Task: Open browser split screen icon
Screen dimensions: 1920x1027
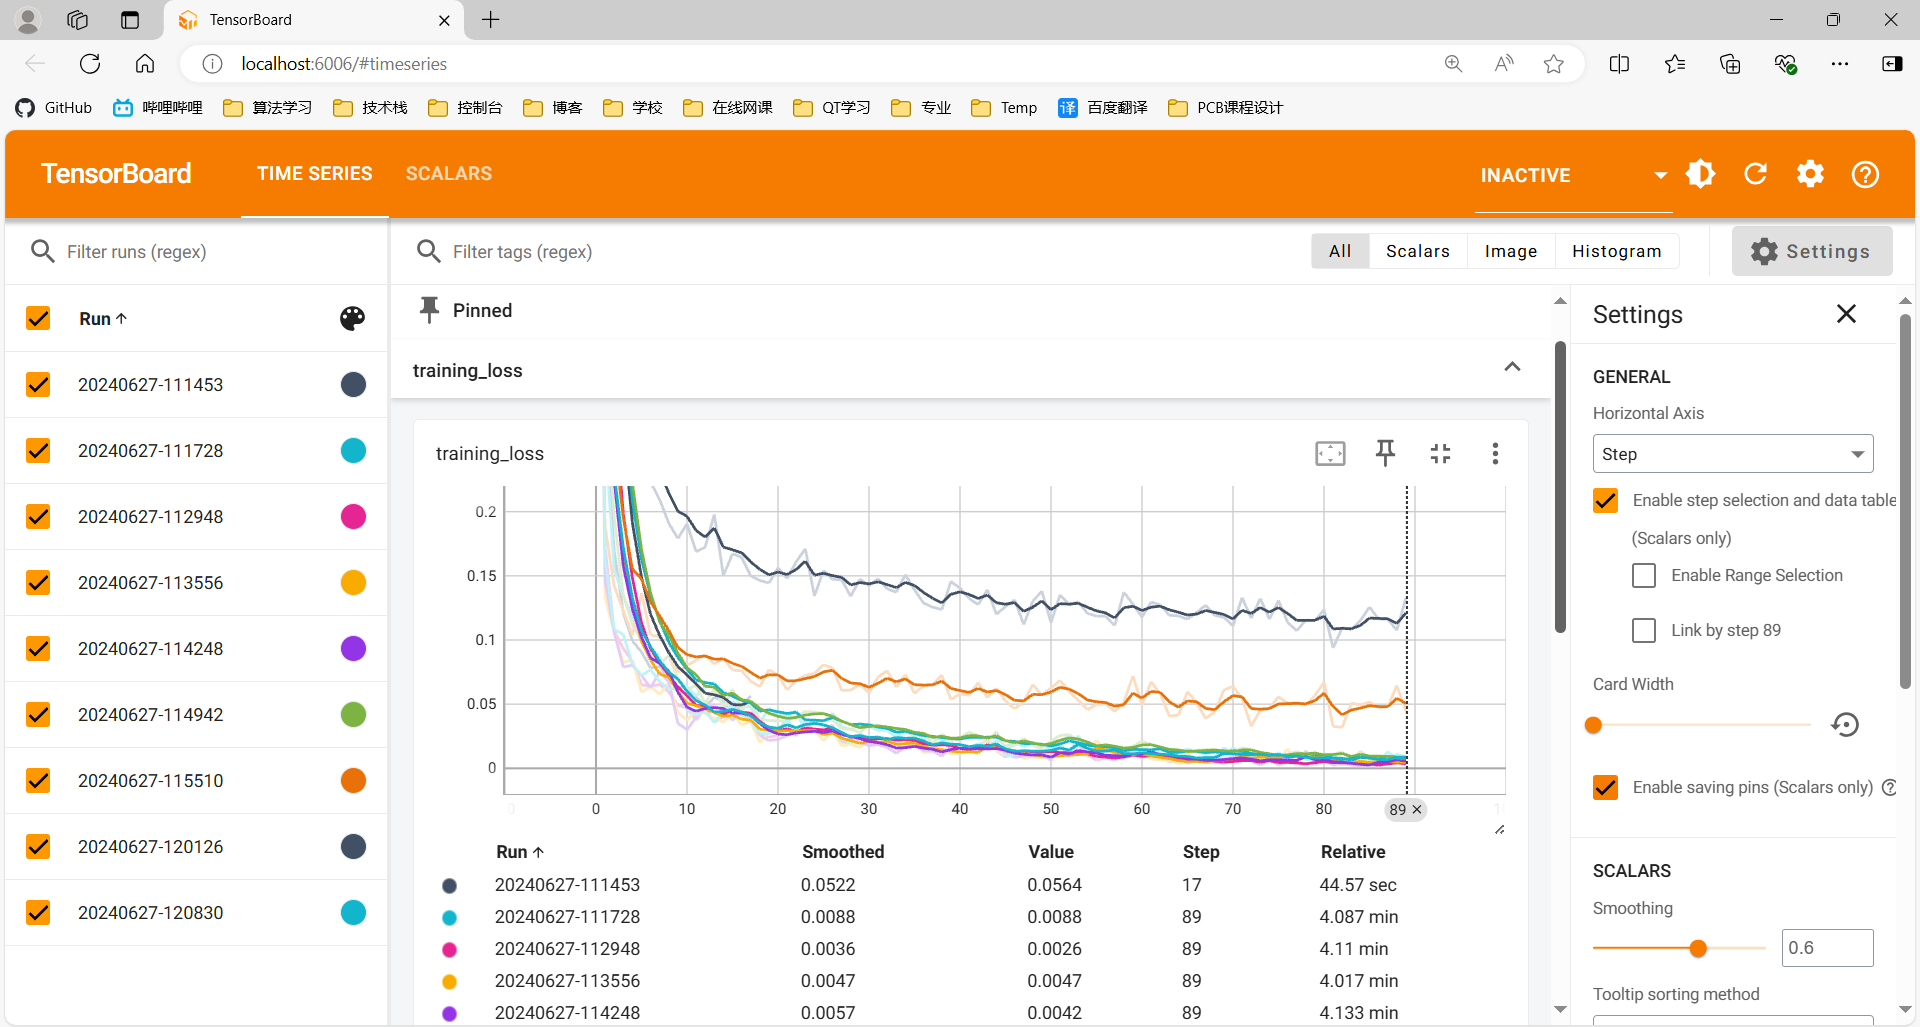Action: 1619,64
